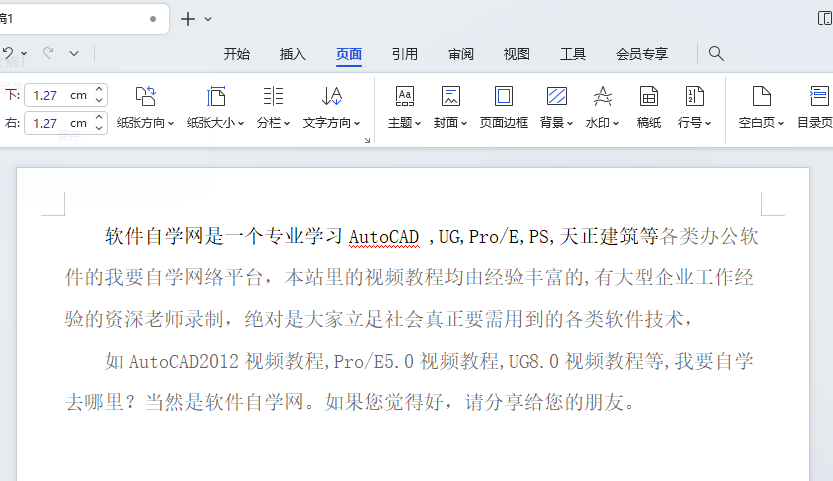The height and width of the screenshot is (481, 833).
Task: Increase the bottom margin value
Action: coord(99,90)
